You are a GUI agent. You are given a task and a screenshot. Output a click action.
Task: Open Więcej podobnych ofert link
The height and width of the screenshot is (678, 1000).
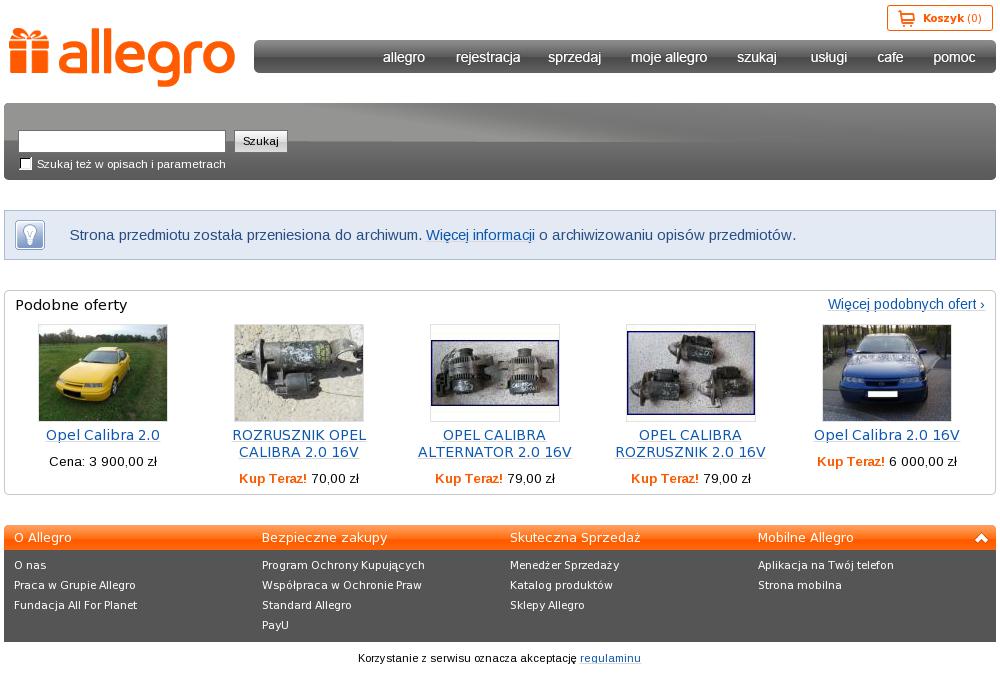(906, 304)
